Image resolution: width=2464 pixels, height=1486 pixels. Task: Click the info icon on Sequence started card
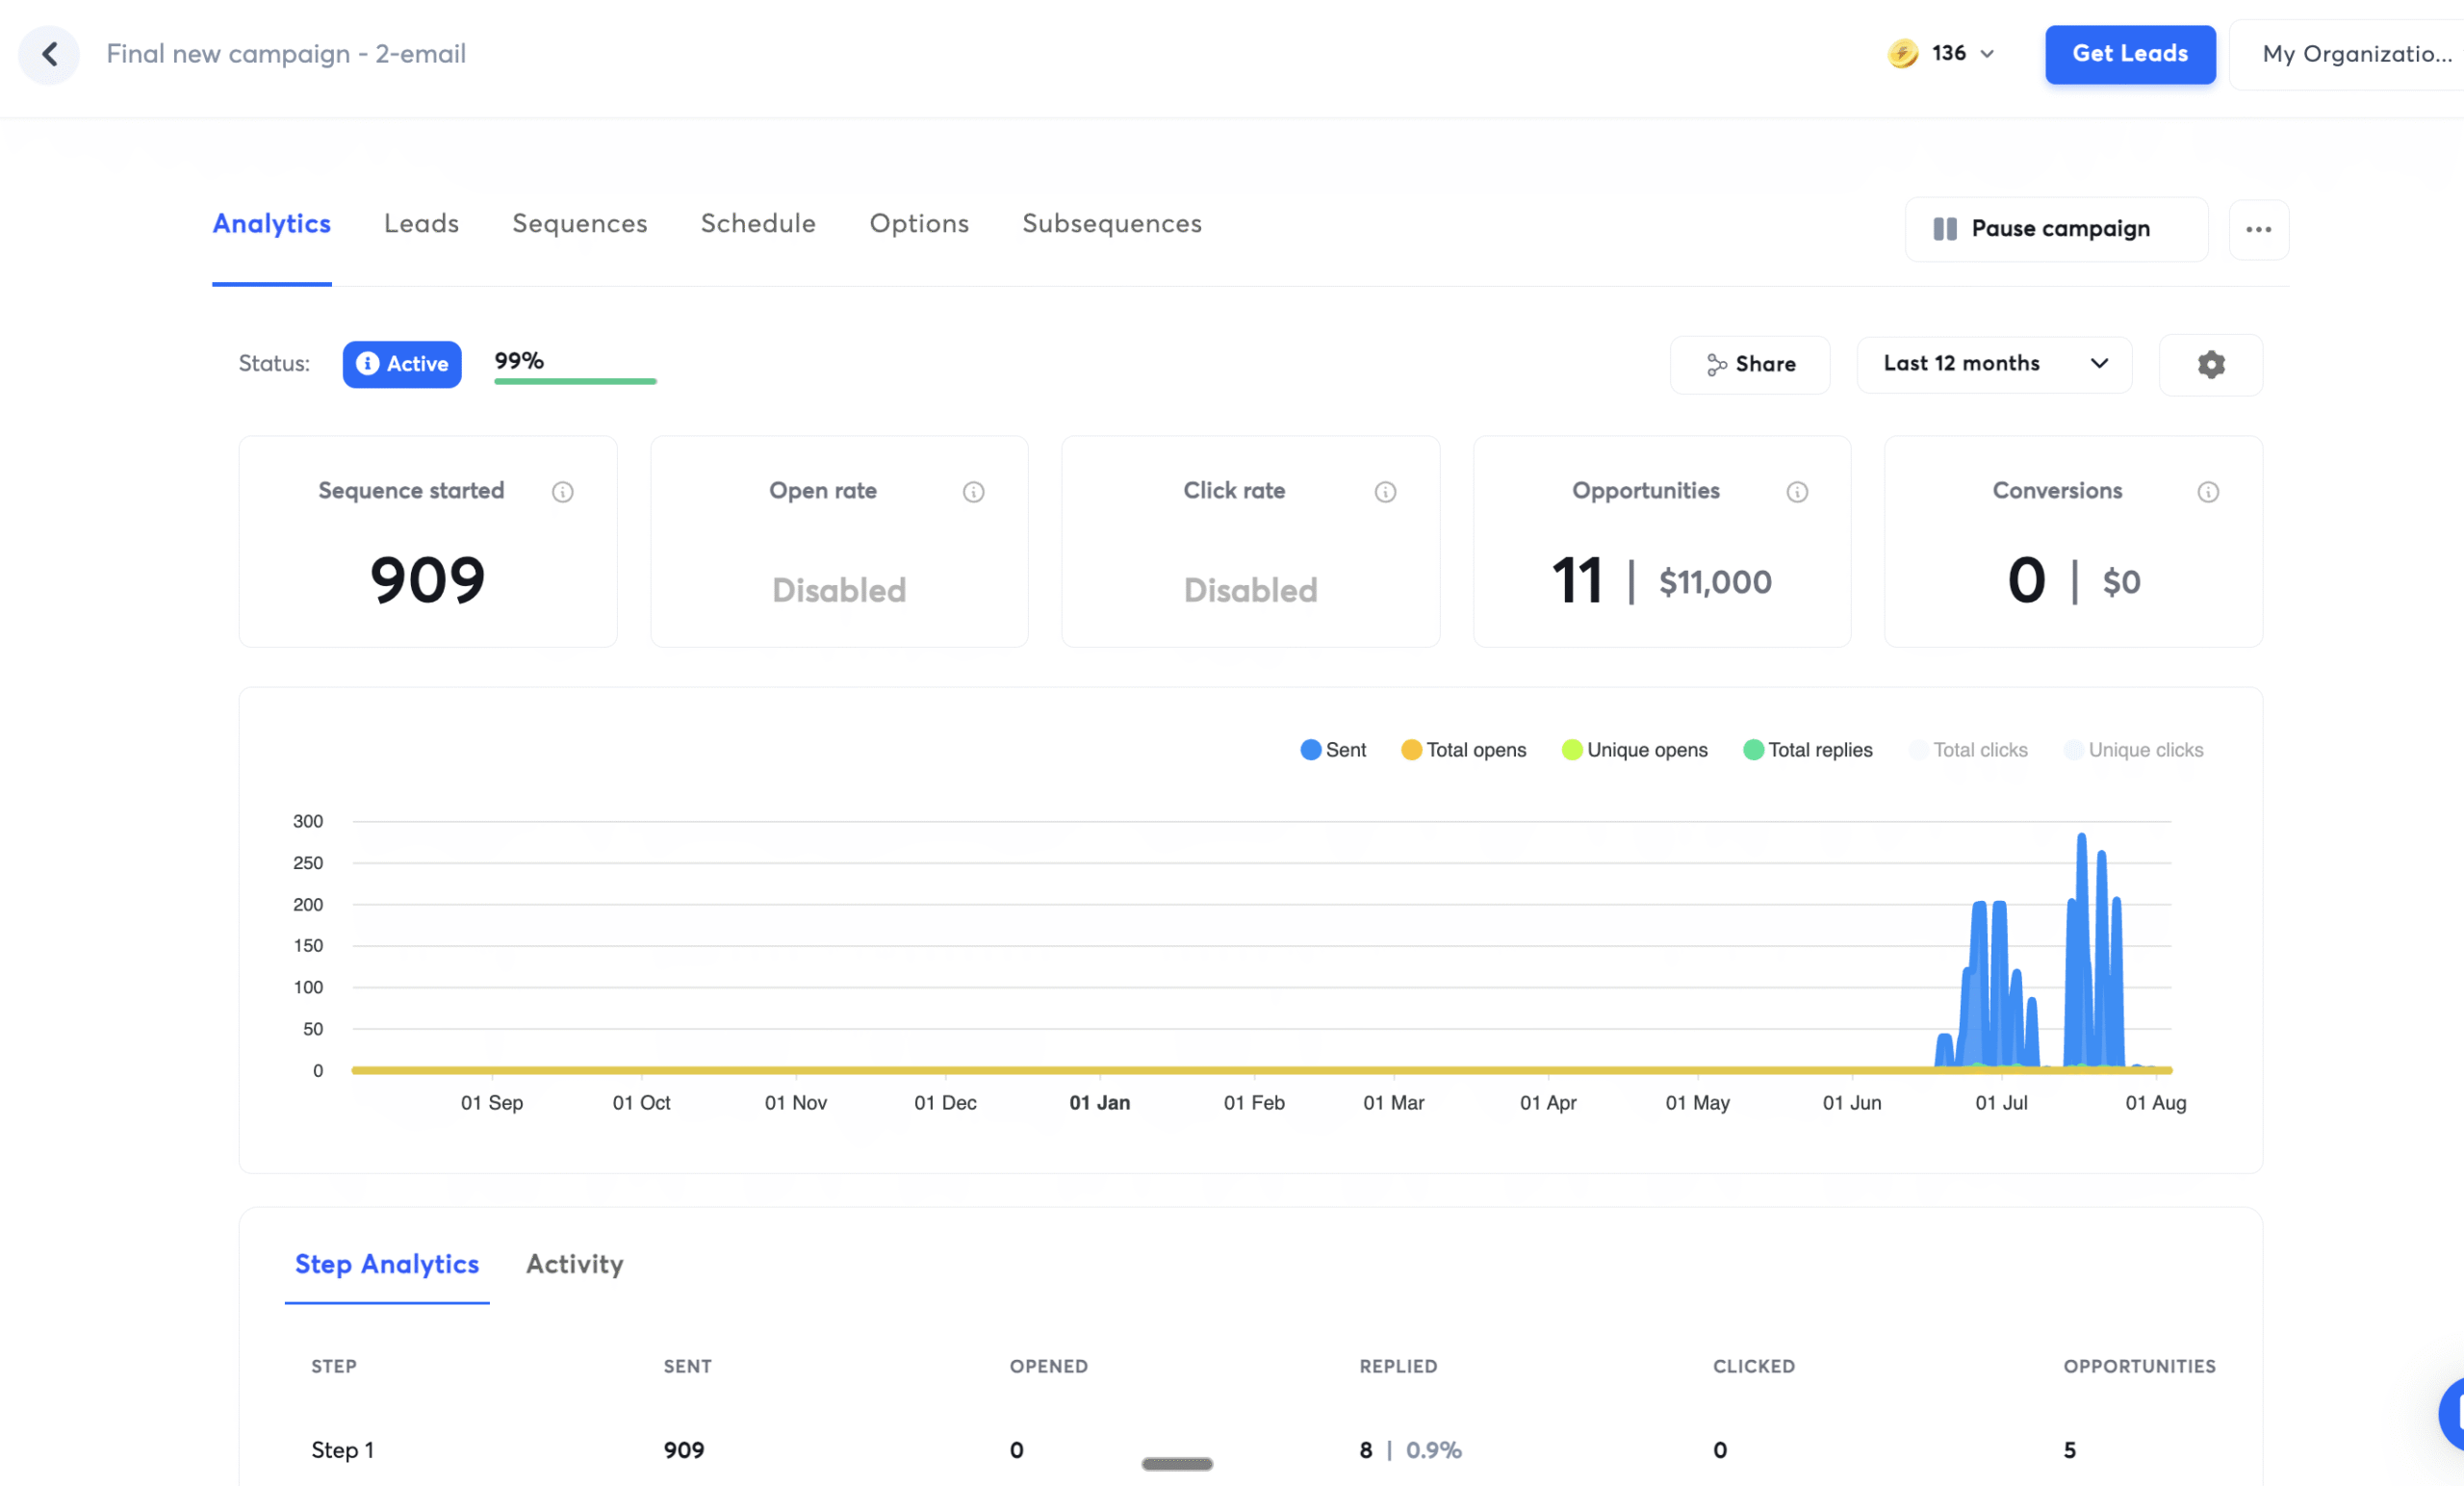click(x=563, y=492)
